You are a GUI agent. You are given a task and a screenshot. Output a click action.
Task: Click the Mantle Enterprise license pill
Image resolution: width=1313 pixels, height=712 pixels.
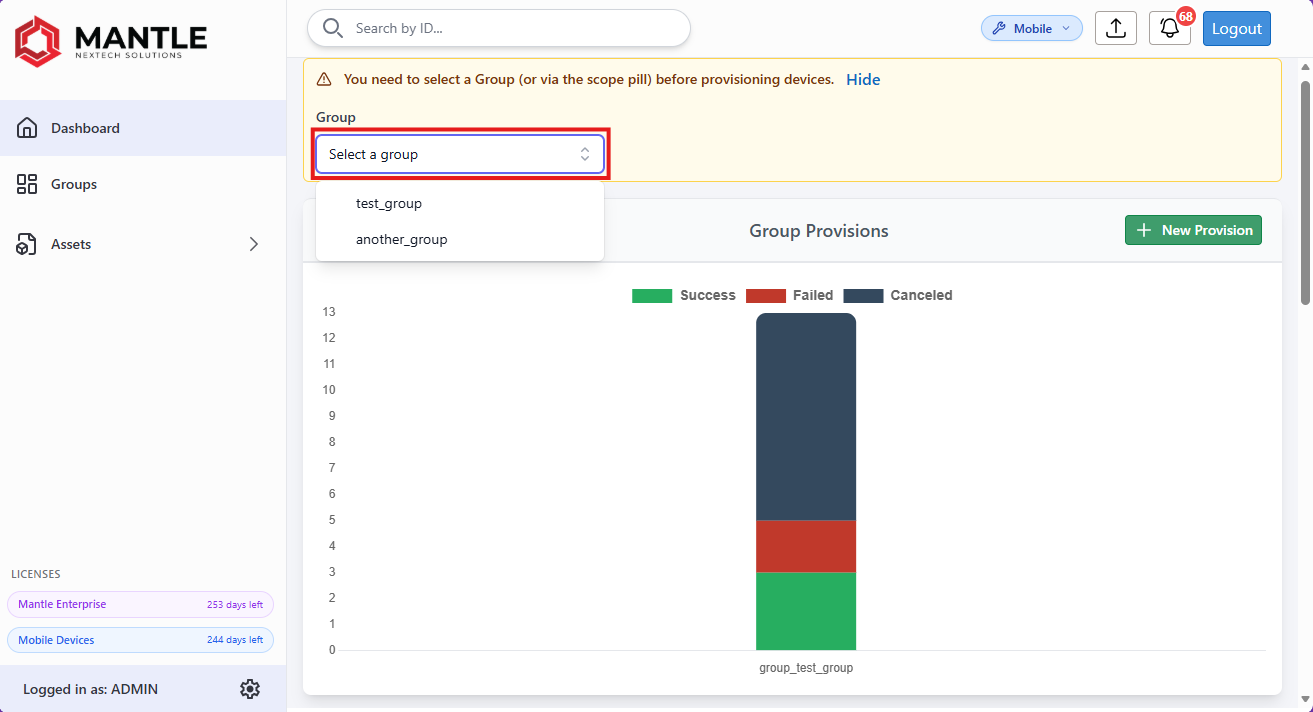(140, 604)
